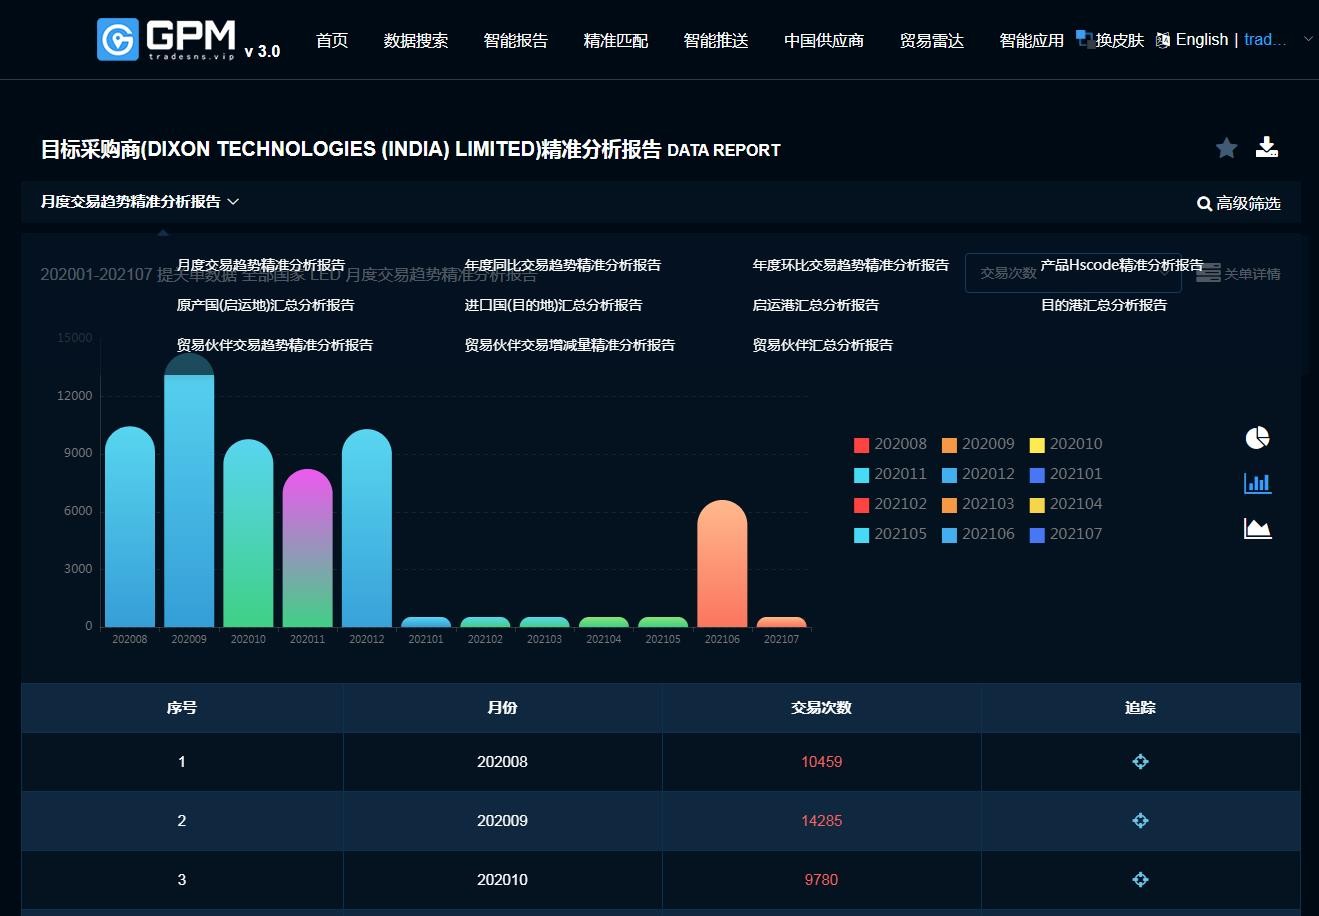Collapse the 月度交易趋势精准分析报告 dropdown

(140, 201)
